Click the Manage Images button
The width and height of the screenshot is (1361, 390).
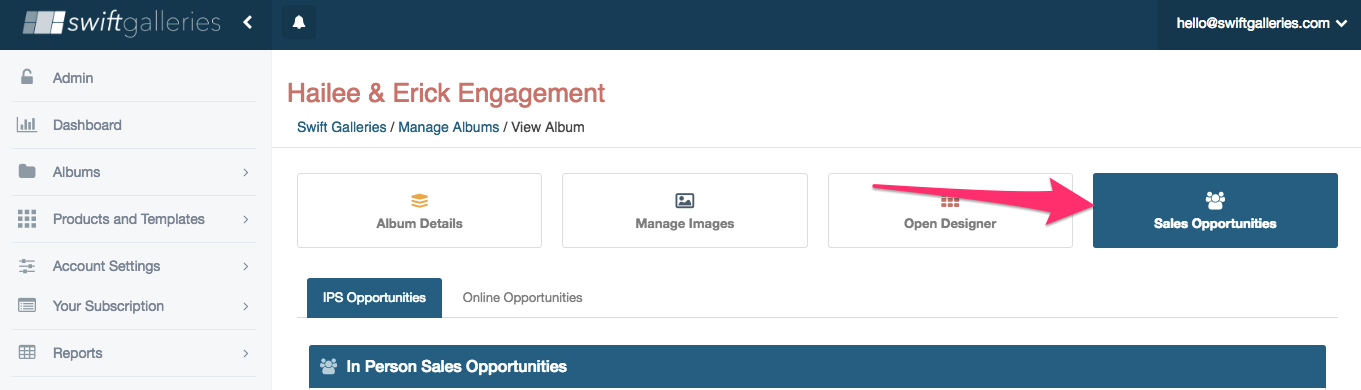point(685,211)
